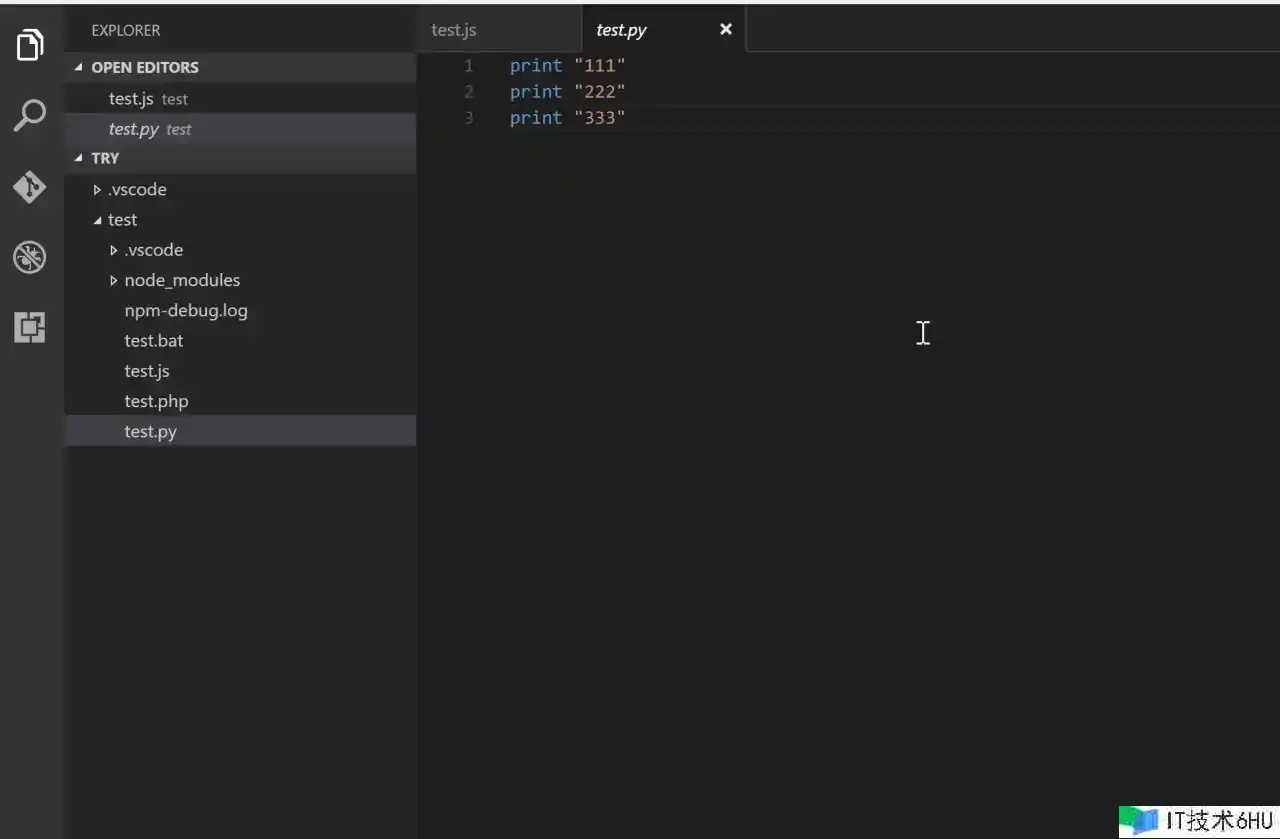Select test.js in Open Editors list
This screenshot has height=839, width=1280.
pos(131,99)
